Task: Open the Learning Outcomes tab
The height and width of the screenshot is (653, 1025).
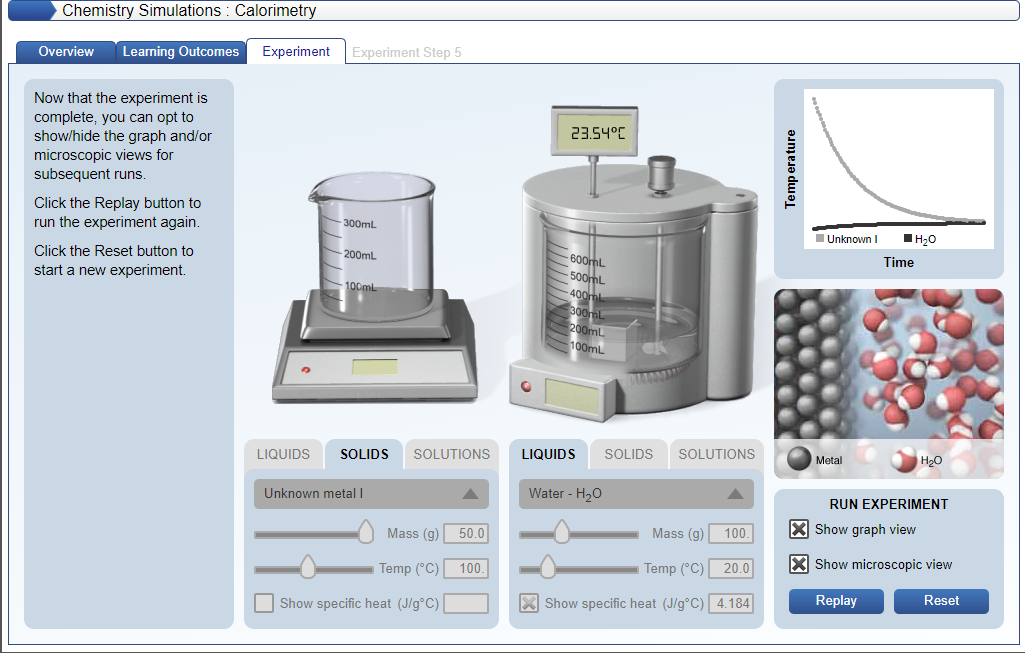Action: coord(180,51)
